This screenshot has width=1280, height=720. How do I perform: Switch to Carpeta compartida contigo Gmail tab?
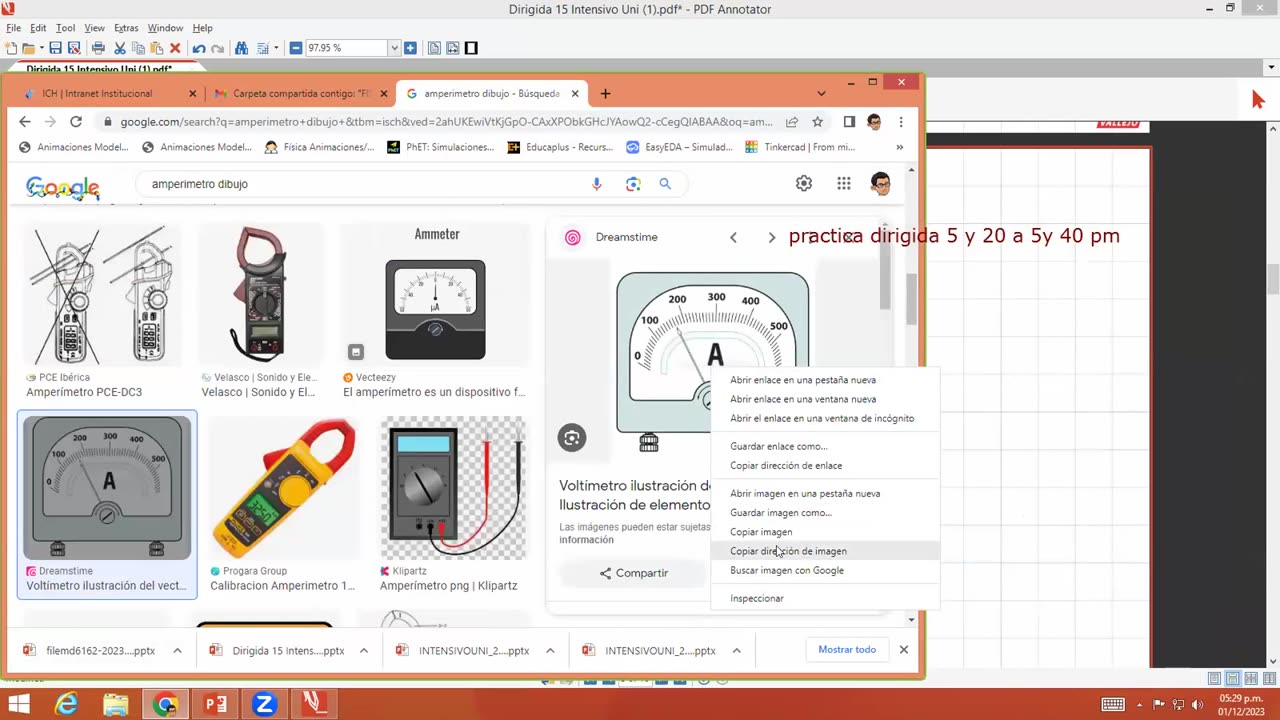coord(300,93)
